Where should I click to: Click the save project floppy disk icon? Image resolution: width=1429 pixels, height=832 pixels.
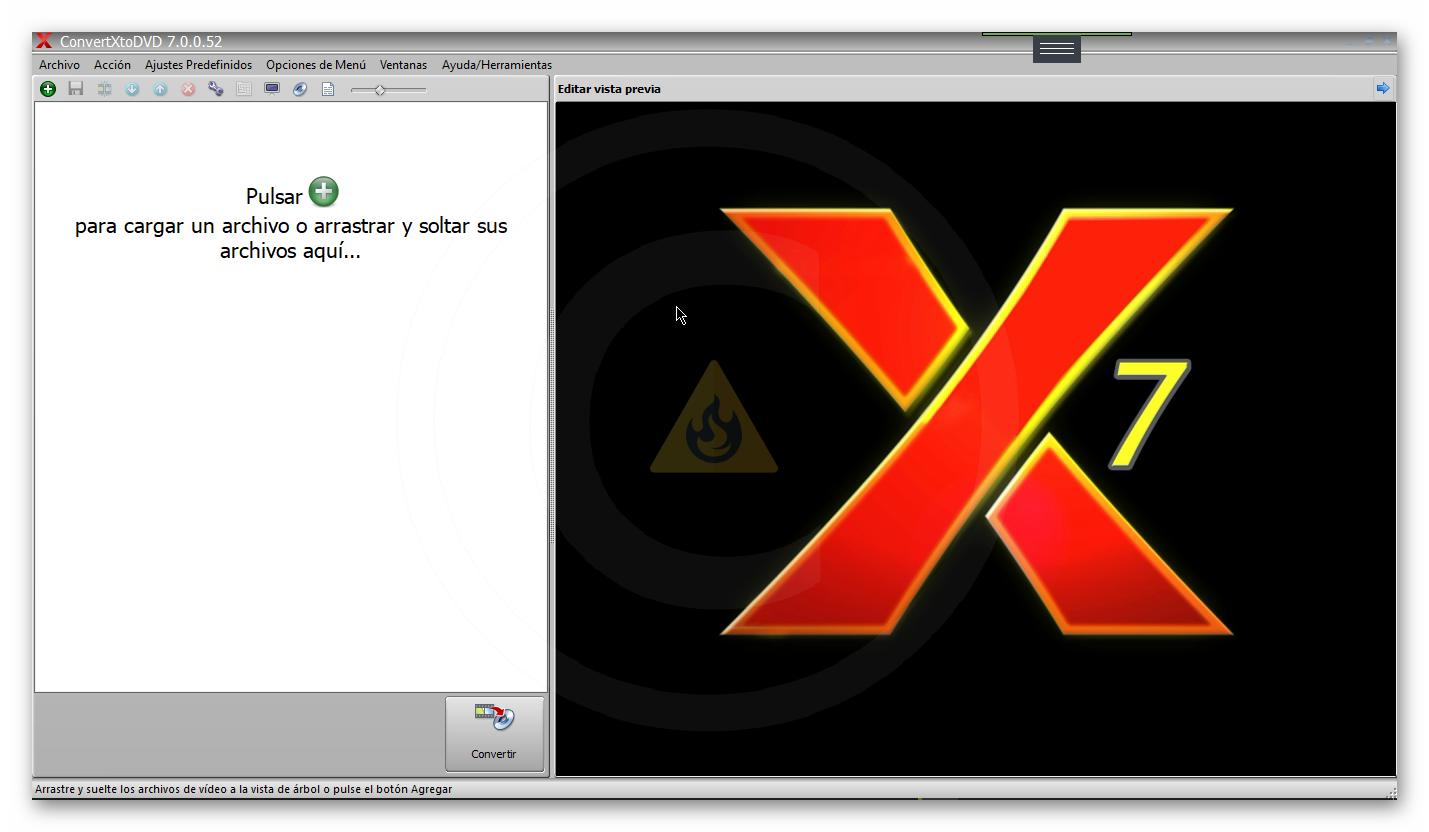coord(76,89)
